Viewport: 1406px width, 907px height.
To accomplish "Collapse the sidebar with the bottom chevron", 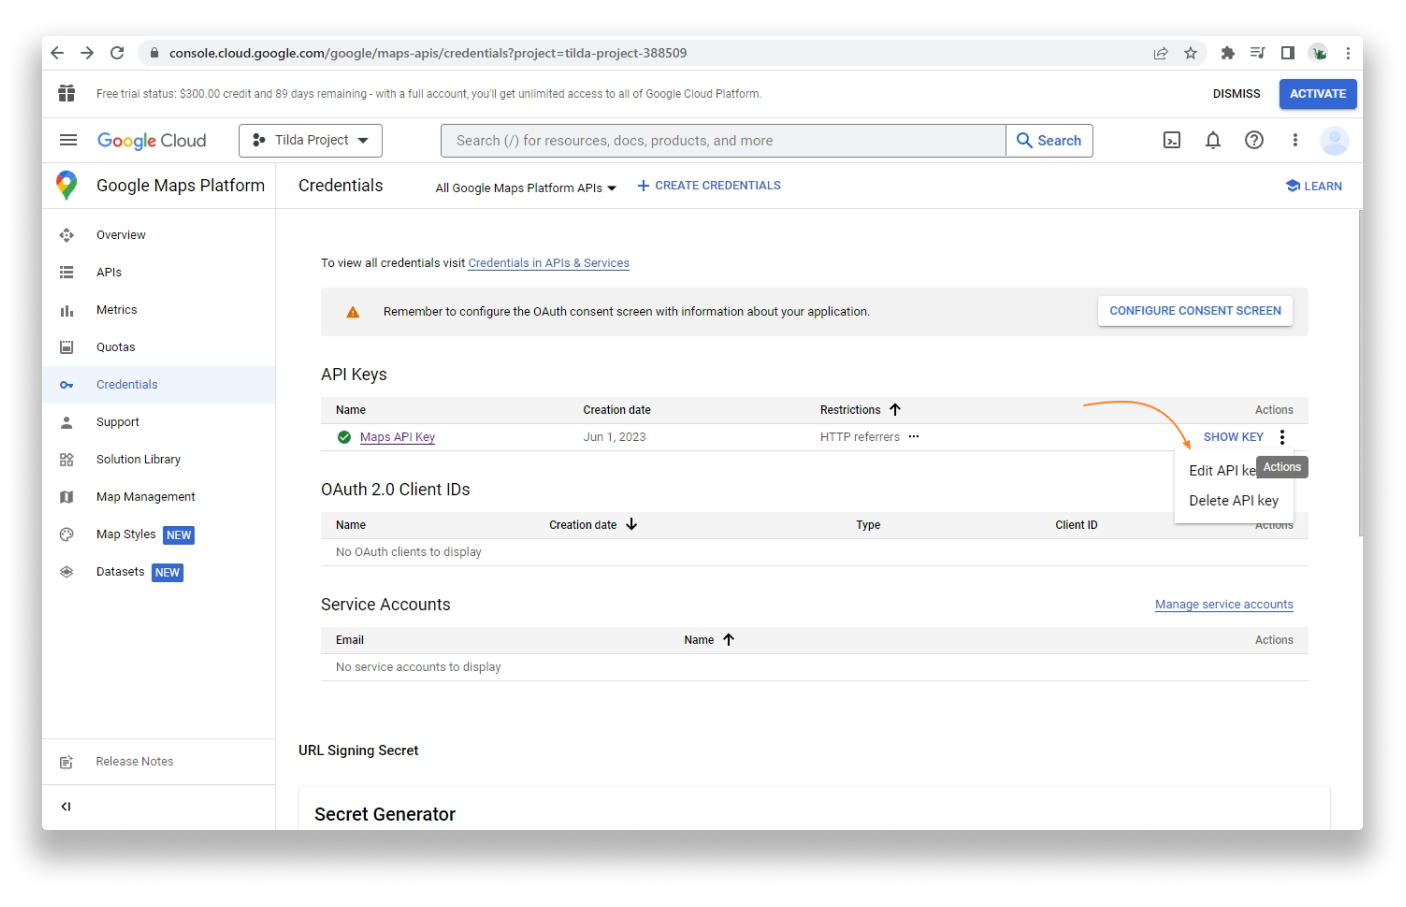I will coord(66,806).
